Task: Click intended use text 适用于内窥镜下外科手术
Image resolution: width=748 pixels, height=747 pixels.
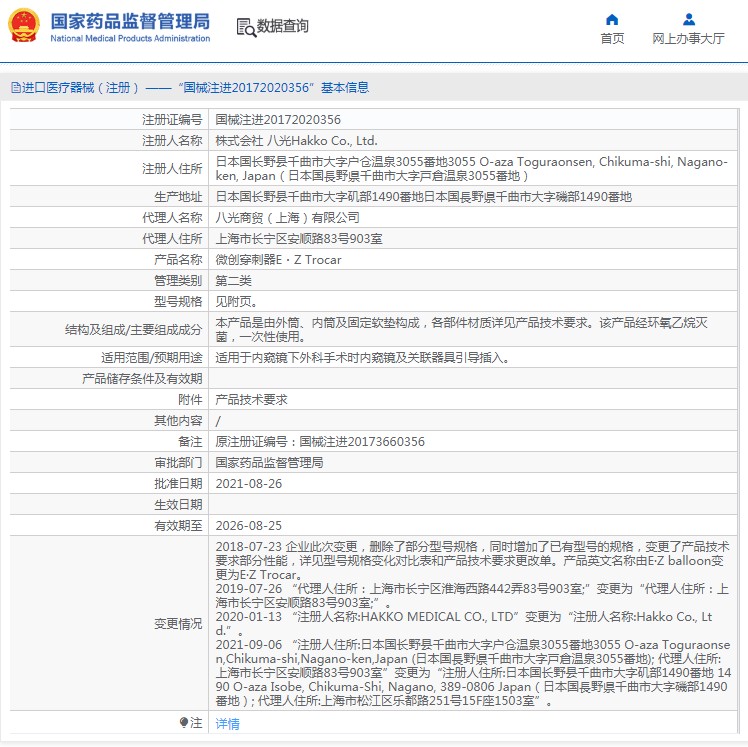Action: point(362,358)
